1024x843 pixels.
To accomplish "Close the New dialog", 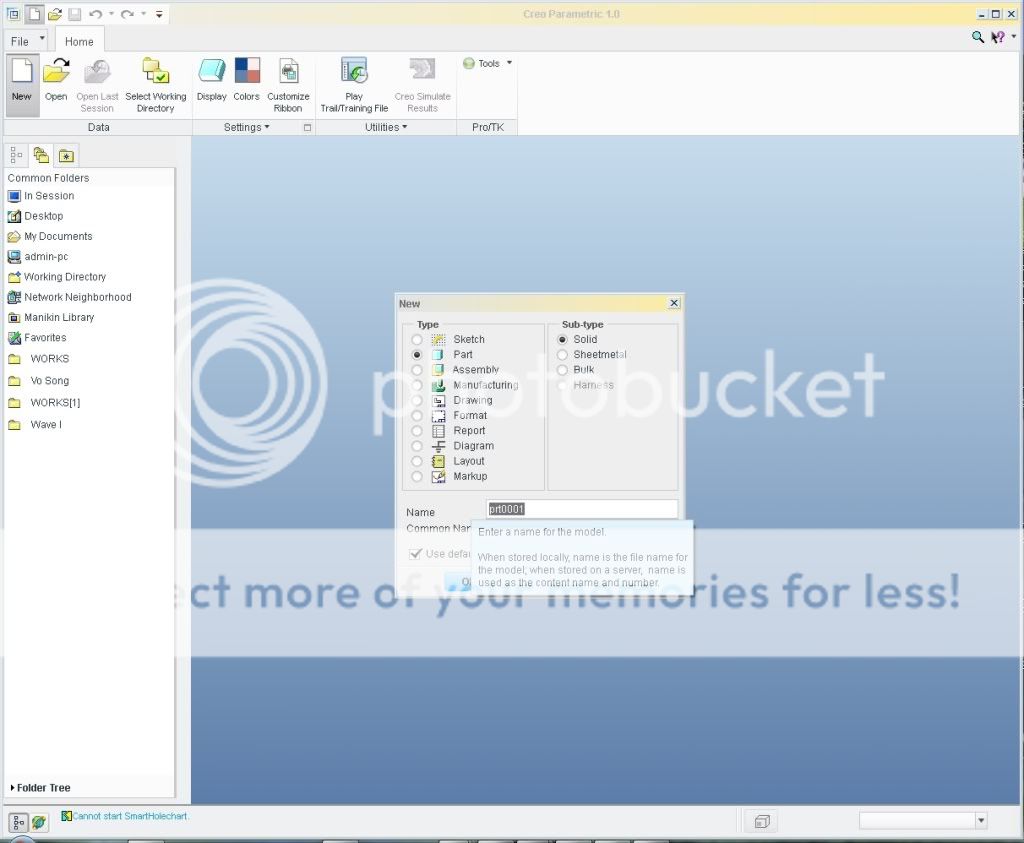I will tap(675, 303).
